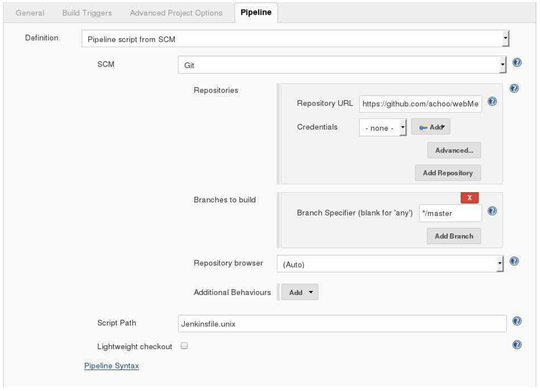Click the SCM label
The height and width of the screenshot is (391, 540).
pyautogui.click(x=106, y=64)
